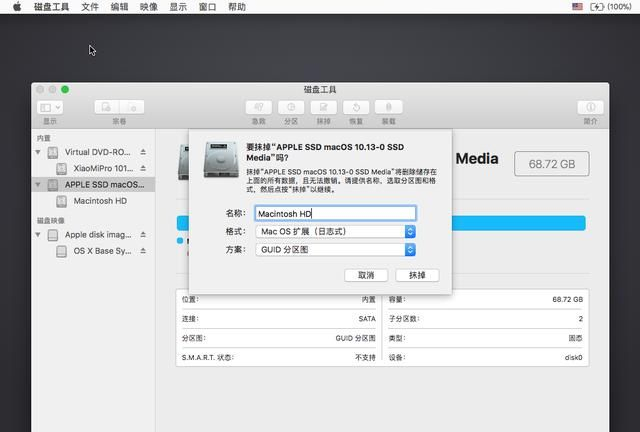
Task: Click the 不支持 S.M.A.R.T. status value
Action: tap(365, 358)
